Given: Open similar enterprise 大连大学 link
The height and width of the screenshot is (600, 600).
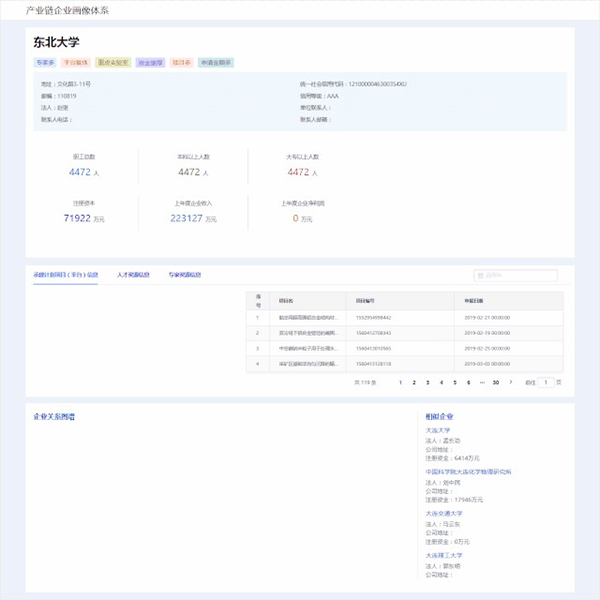Looking at the screenshot, I should 438,430.
